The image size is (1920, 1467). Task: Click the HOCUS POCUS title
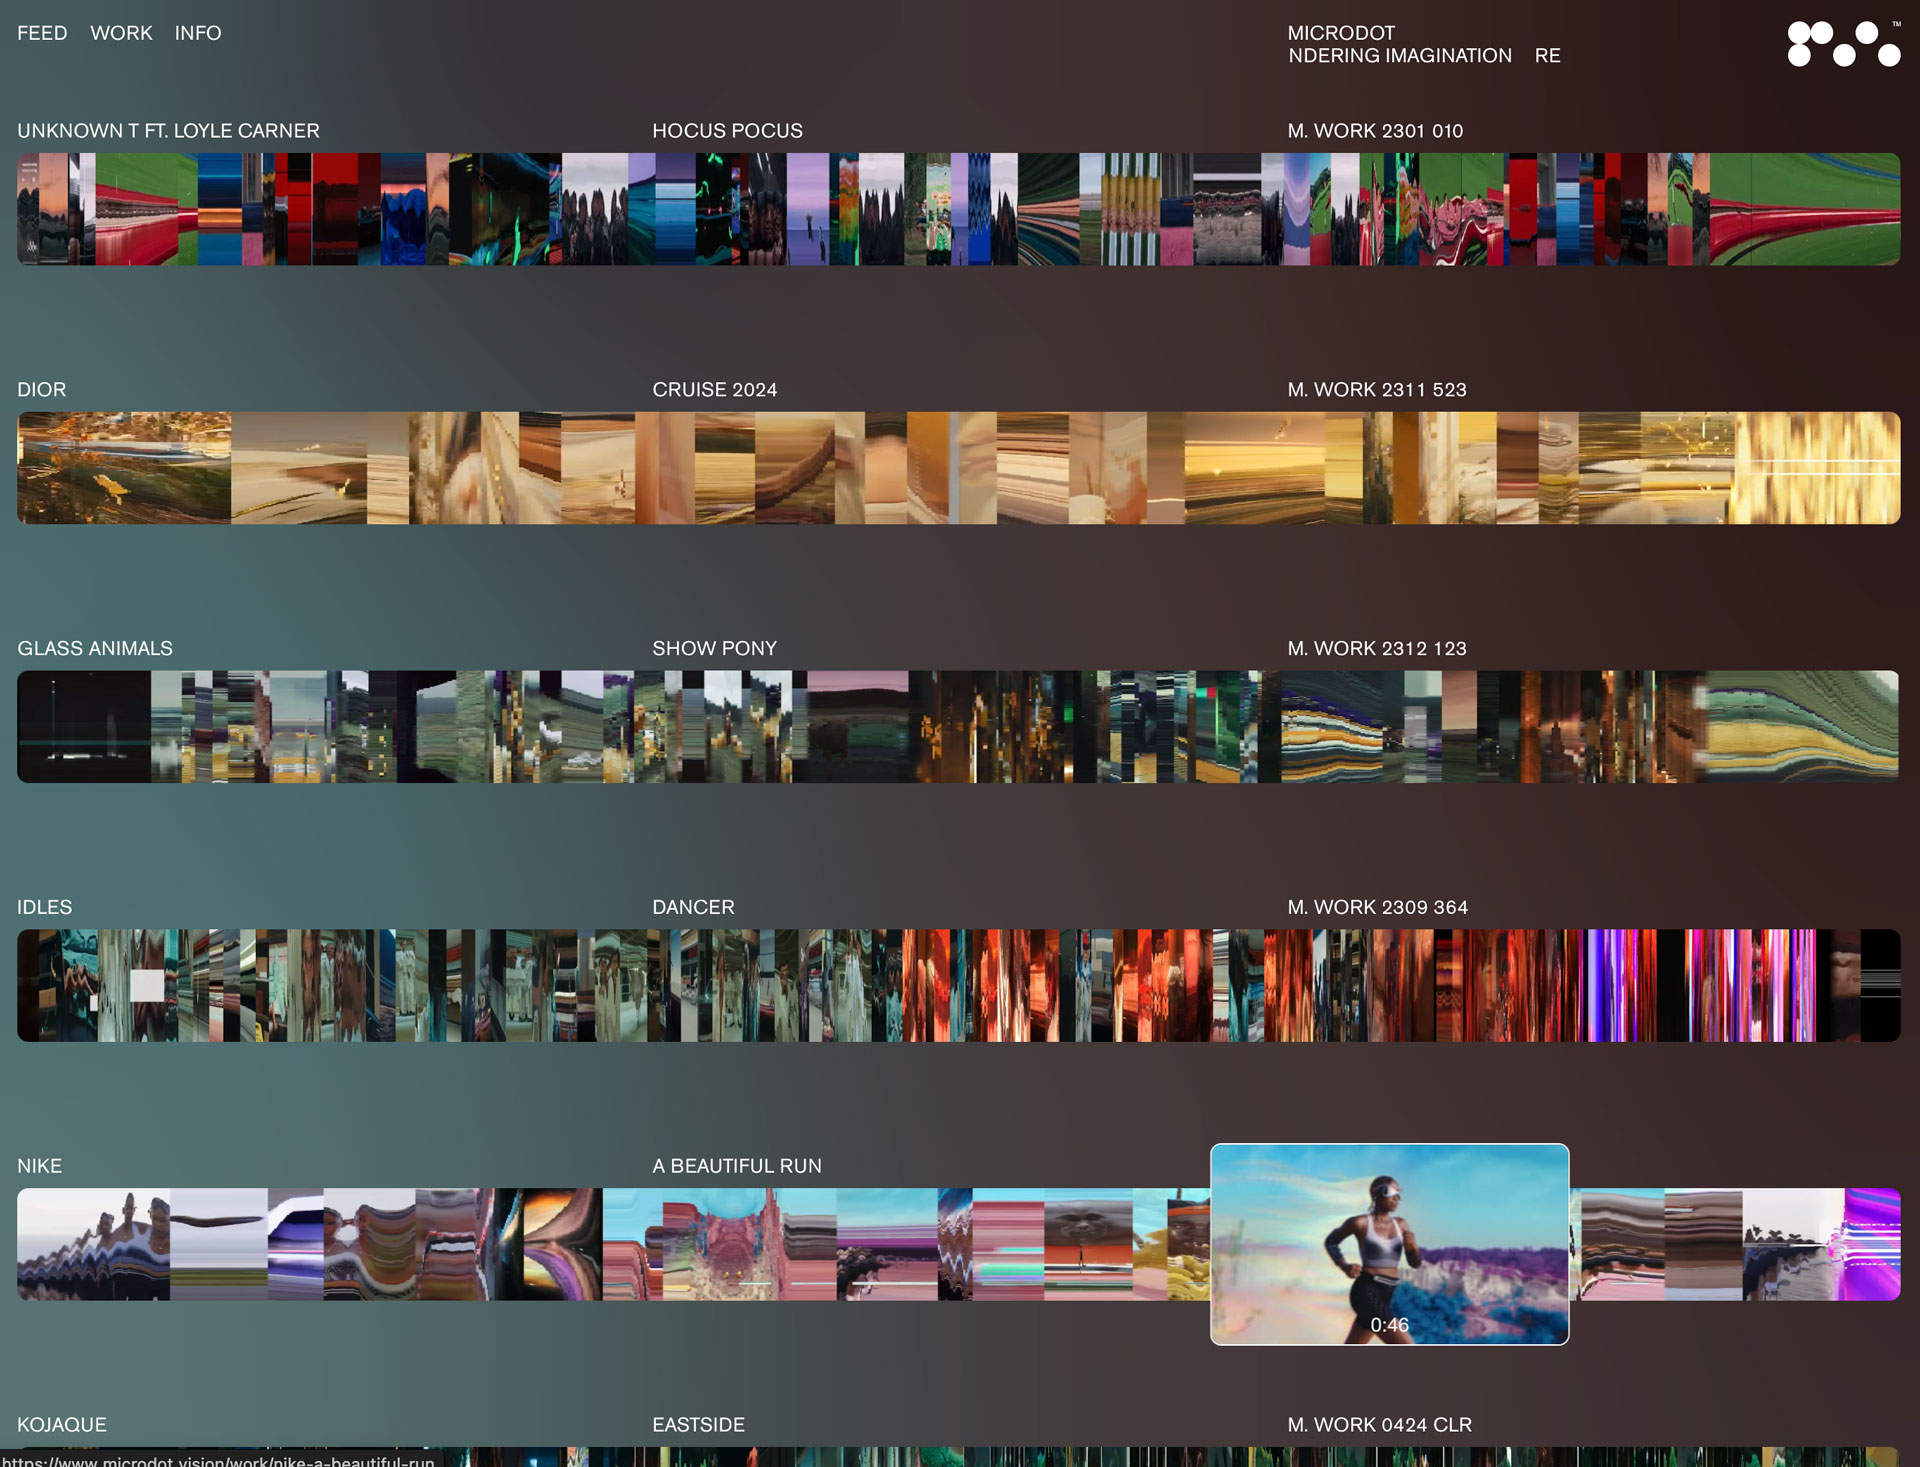point(727,131)
